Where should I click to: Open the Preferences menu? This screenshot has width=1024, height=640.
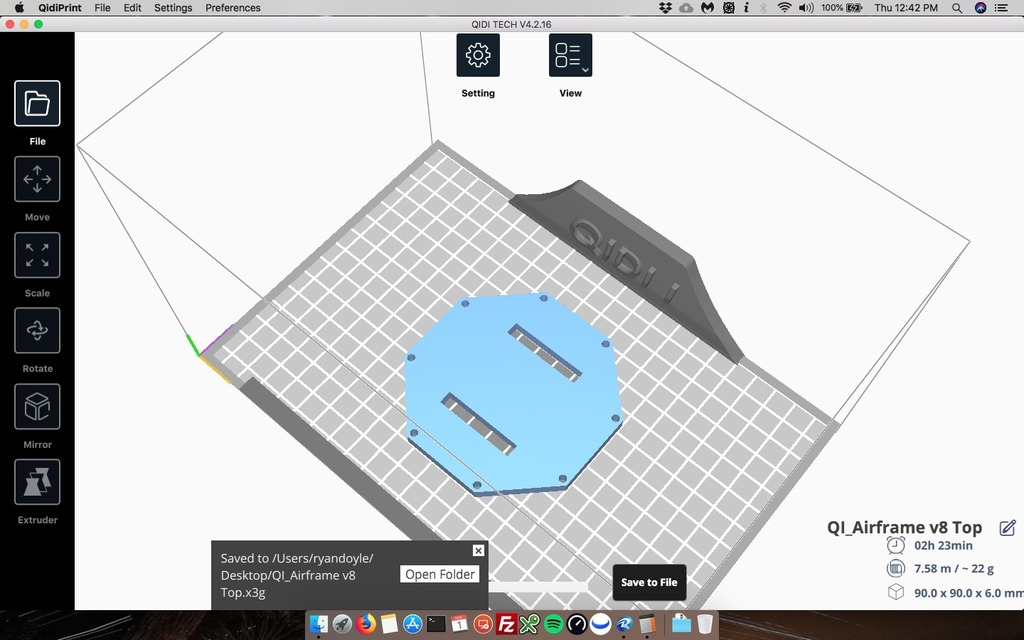tap(233, 8)
